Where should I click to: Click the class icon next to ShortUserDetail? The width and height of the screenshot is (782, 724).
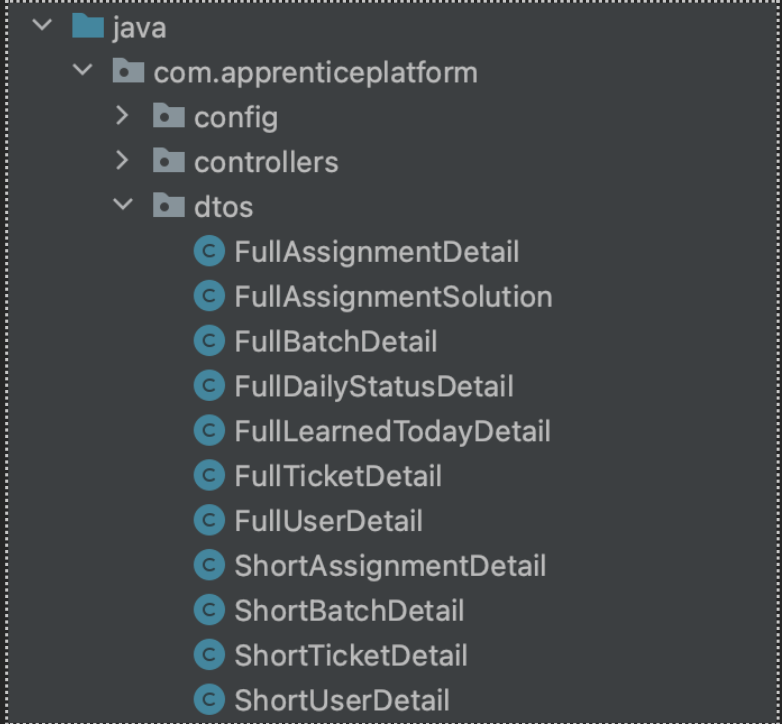tap(209, 699)
